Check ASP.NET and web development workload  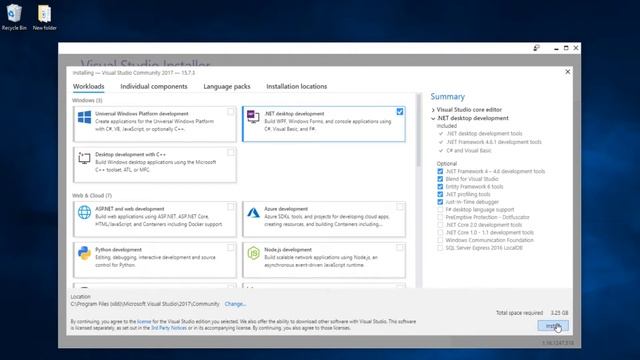pos(231,207)
